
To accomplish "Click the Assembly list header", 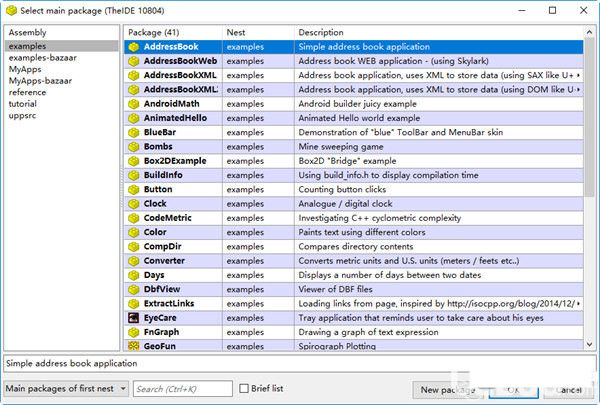I will (x=62, y=33).
